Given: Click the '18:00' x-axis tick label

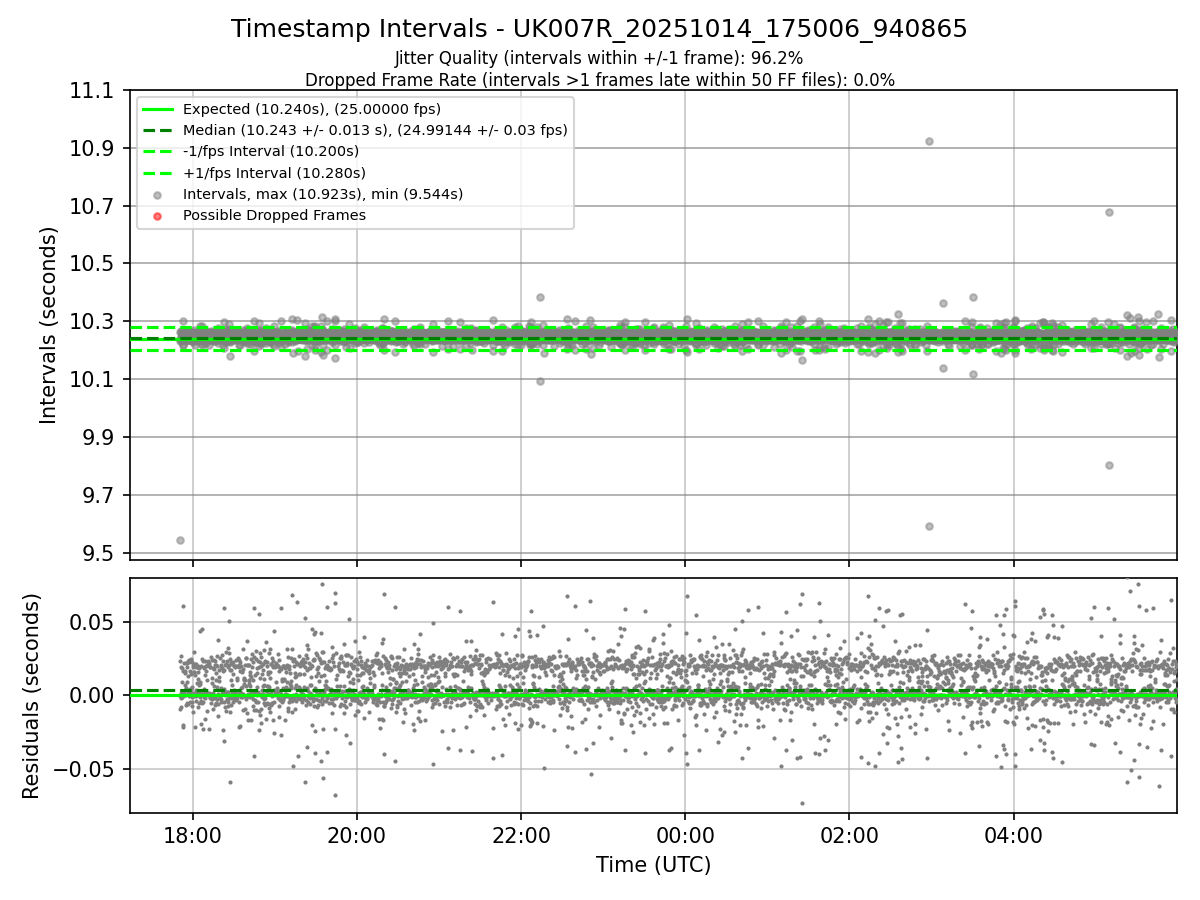Looking at the screenshot, I should pos(193,833).
